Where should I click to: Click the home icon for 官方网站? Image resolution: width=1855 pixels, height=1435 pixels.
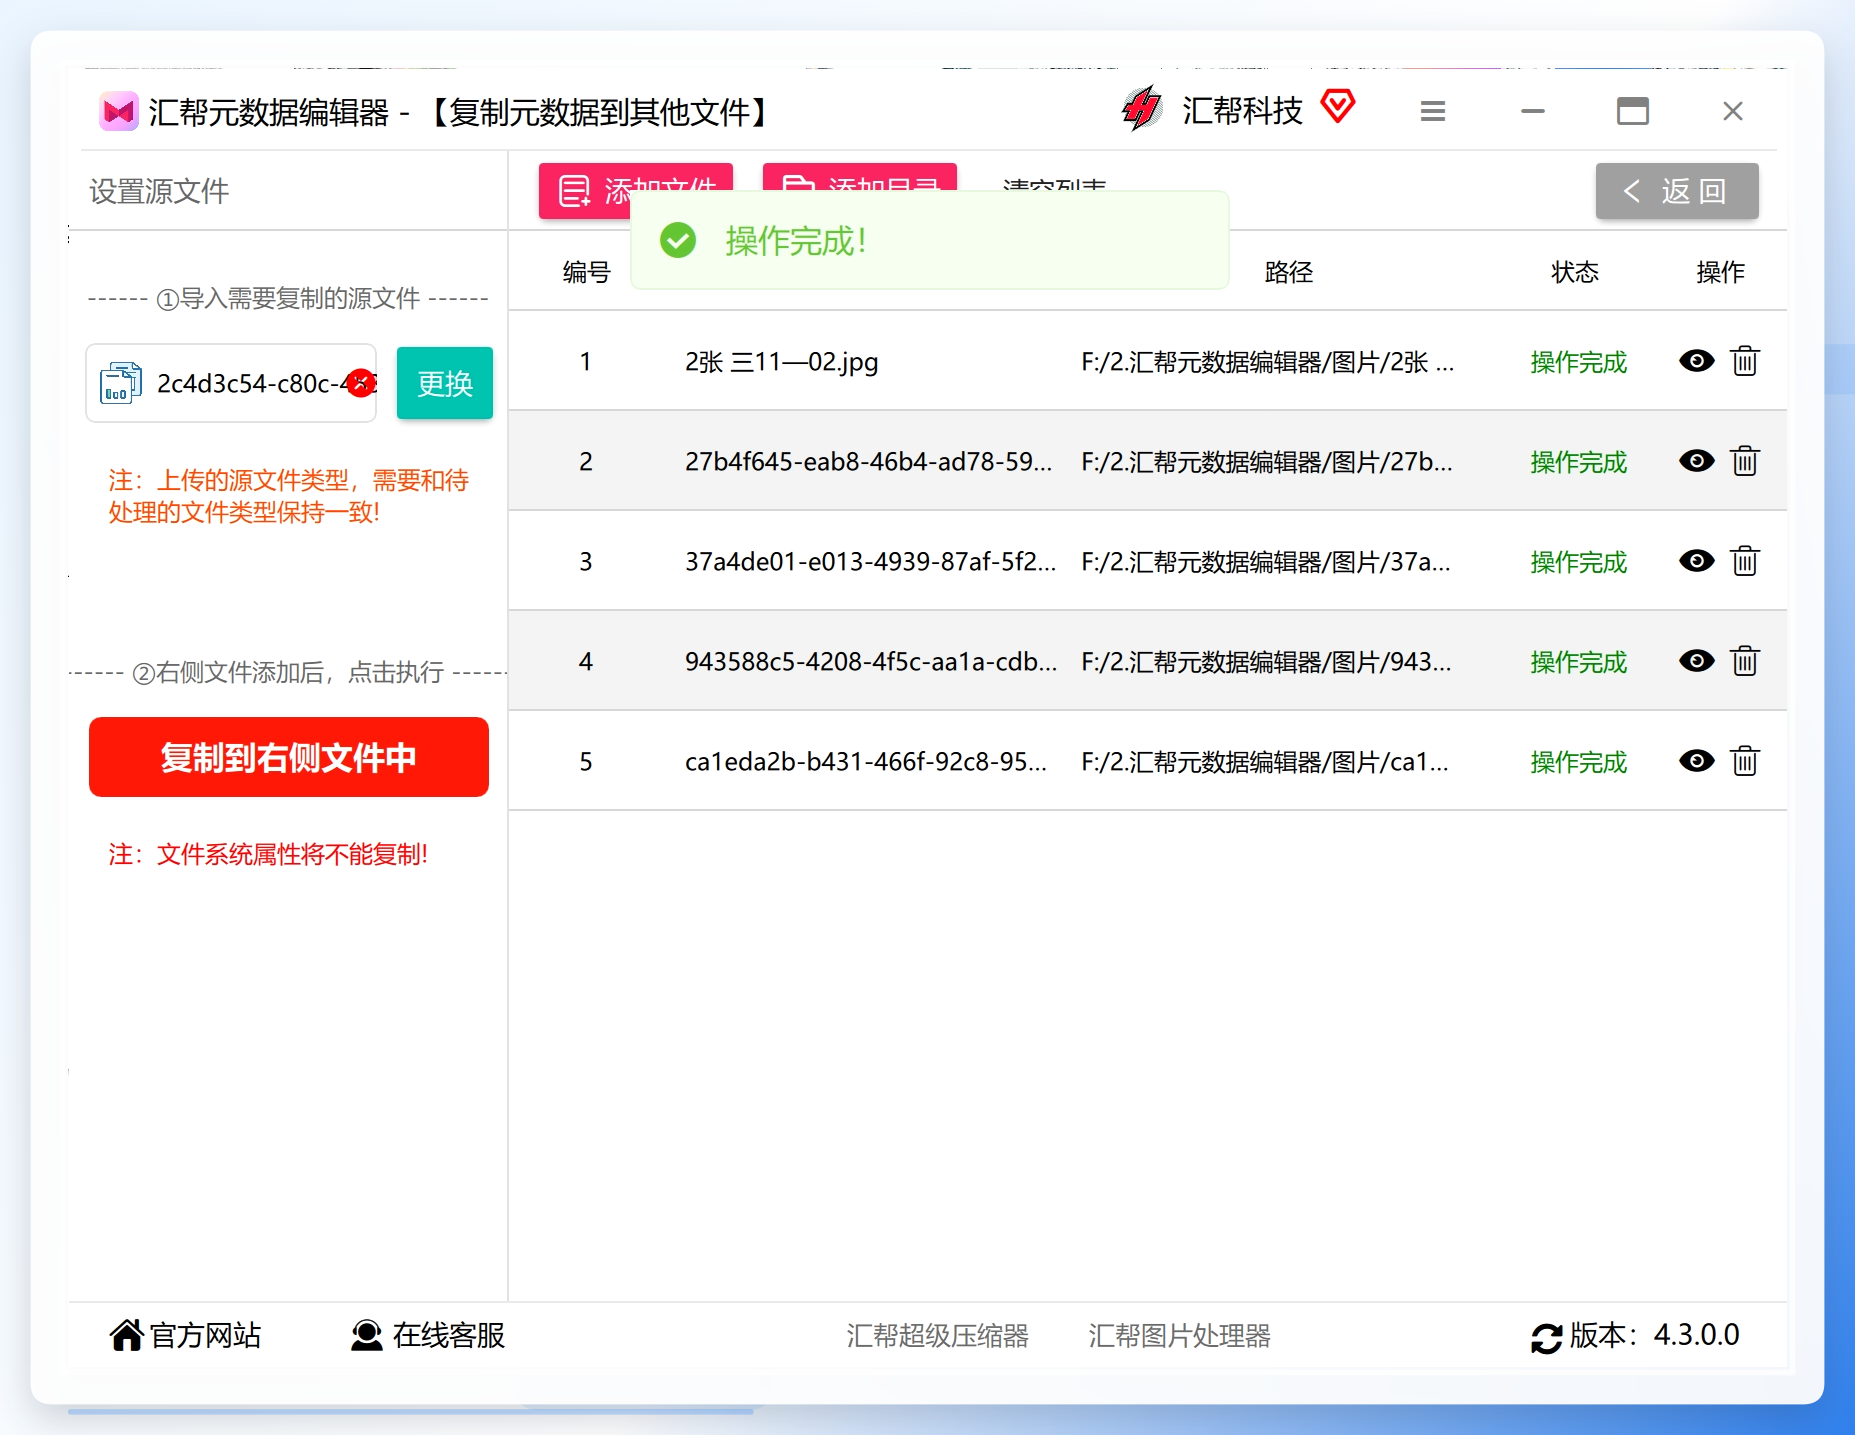tap(127, 1335)
